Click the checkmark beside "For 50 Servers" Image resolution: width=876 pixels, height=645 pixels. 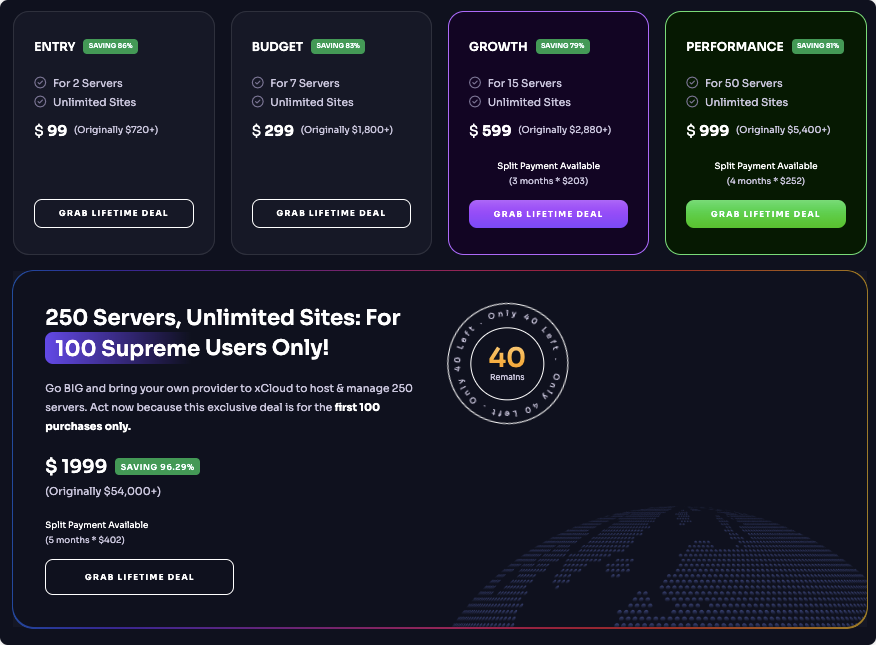point(692,83)
